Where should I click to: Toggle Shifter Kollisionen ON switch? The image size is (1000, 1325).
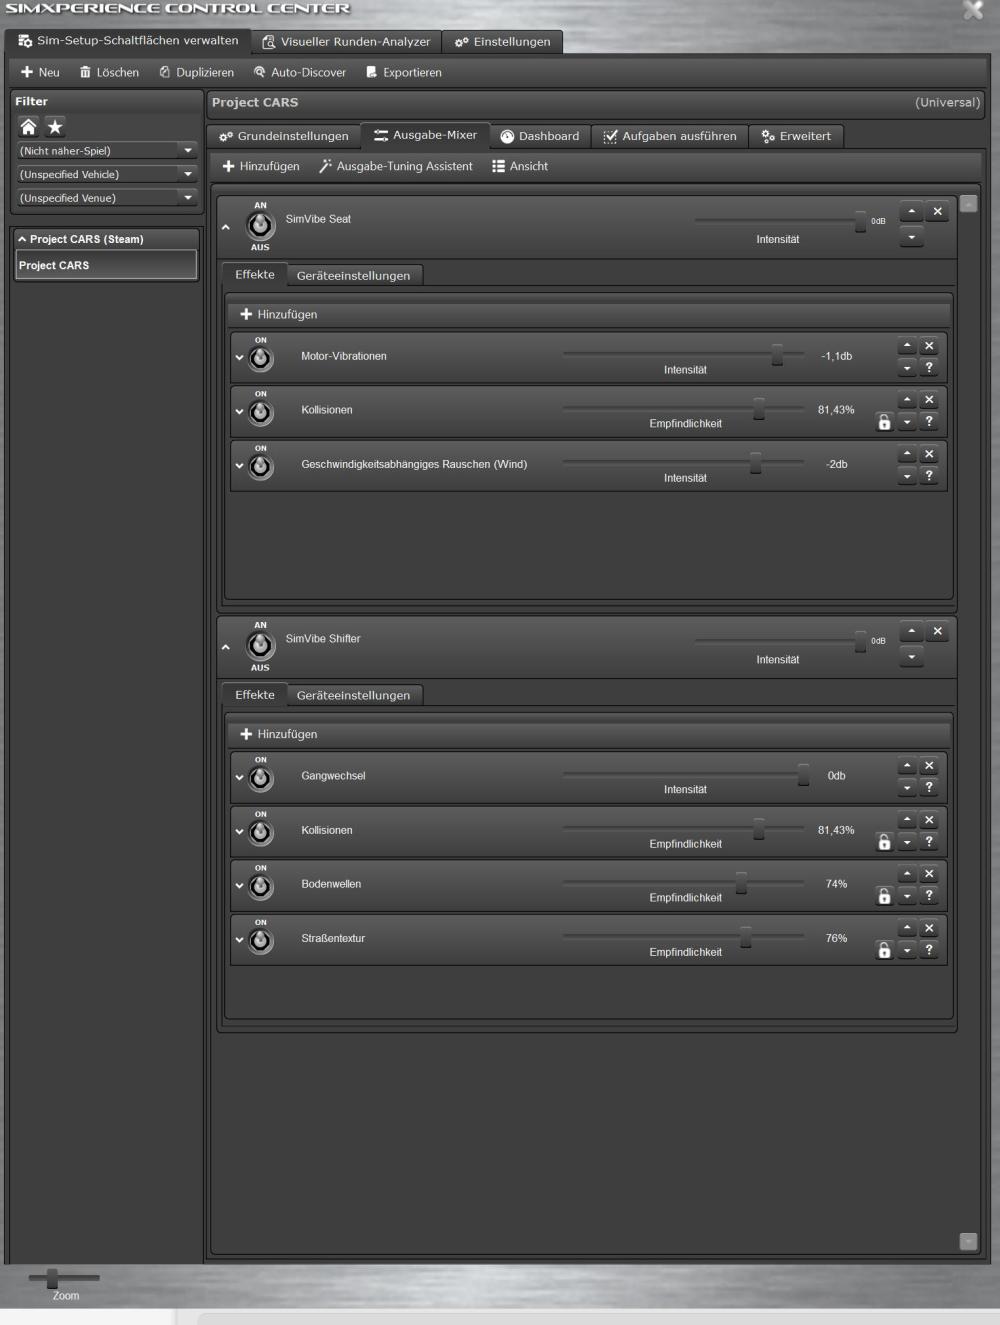[261, 833]
